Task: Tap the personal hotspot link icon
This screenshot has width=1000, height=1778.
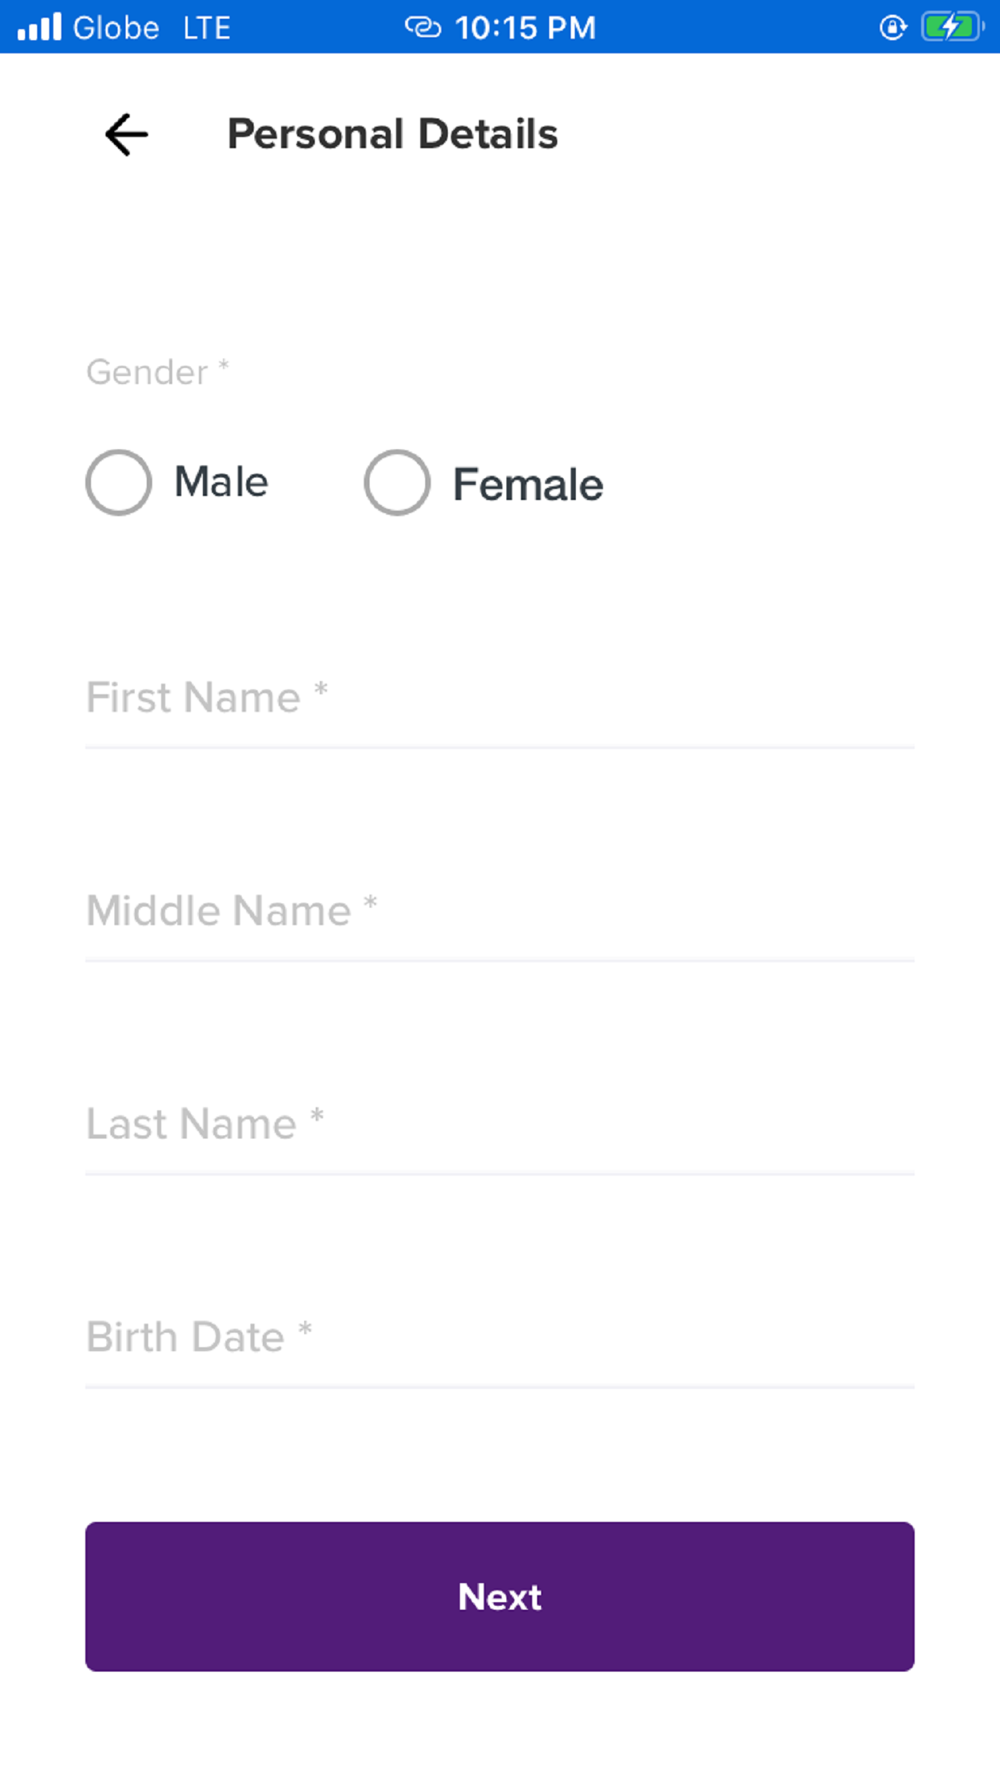Action: 423,27
